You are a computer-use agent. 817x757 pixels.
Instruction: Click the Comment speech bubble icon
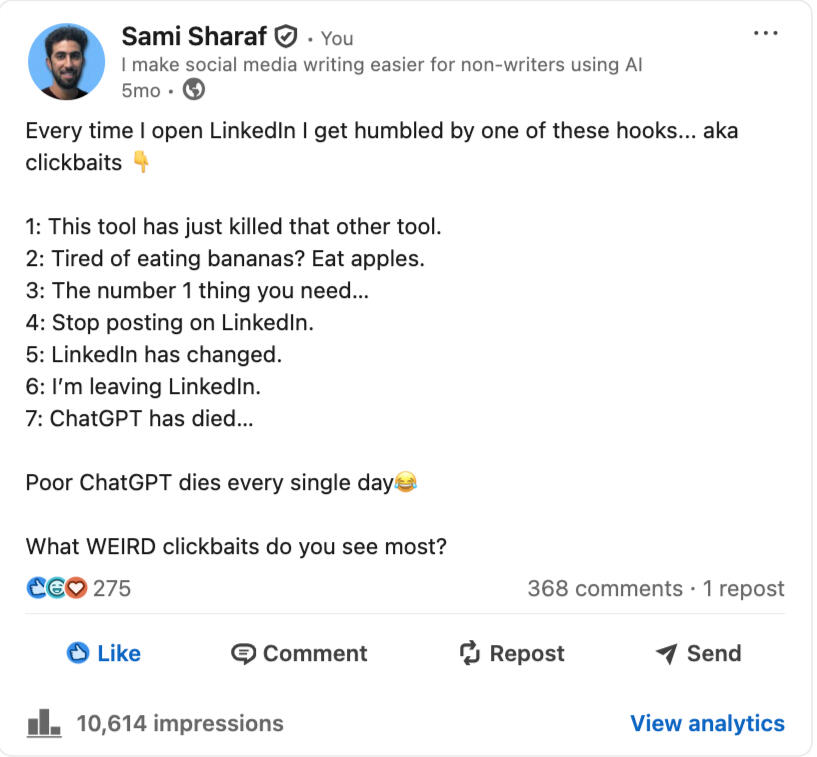click(x=243, y=653)
